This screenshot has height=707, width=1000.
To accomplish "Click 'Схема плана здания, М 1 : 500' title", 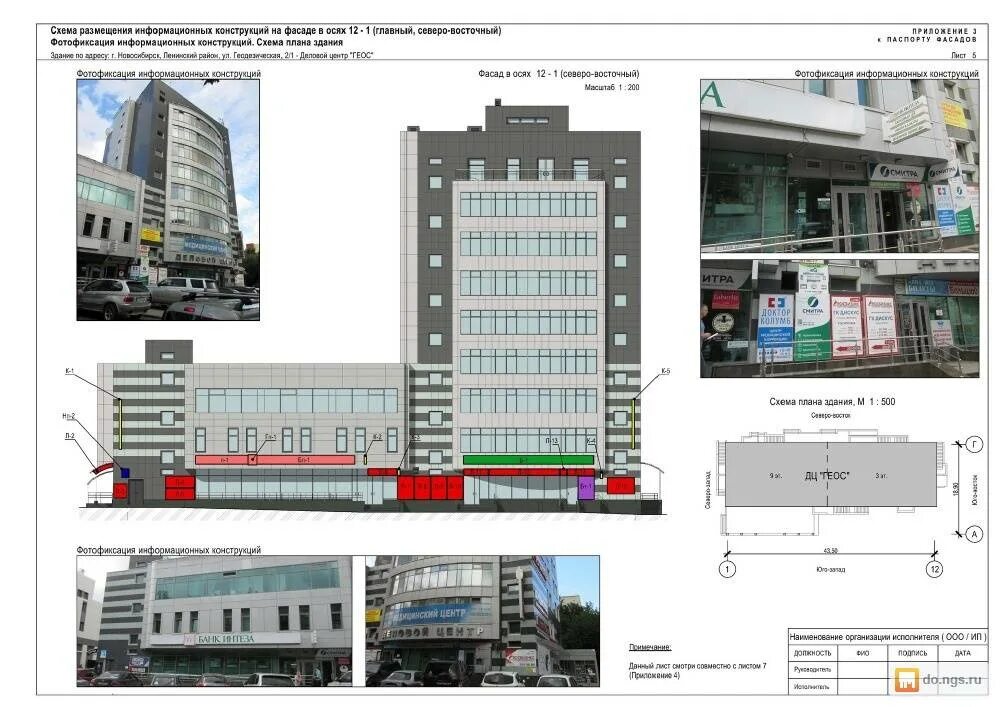I will click(832, 402).
